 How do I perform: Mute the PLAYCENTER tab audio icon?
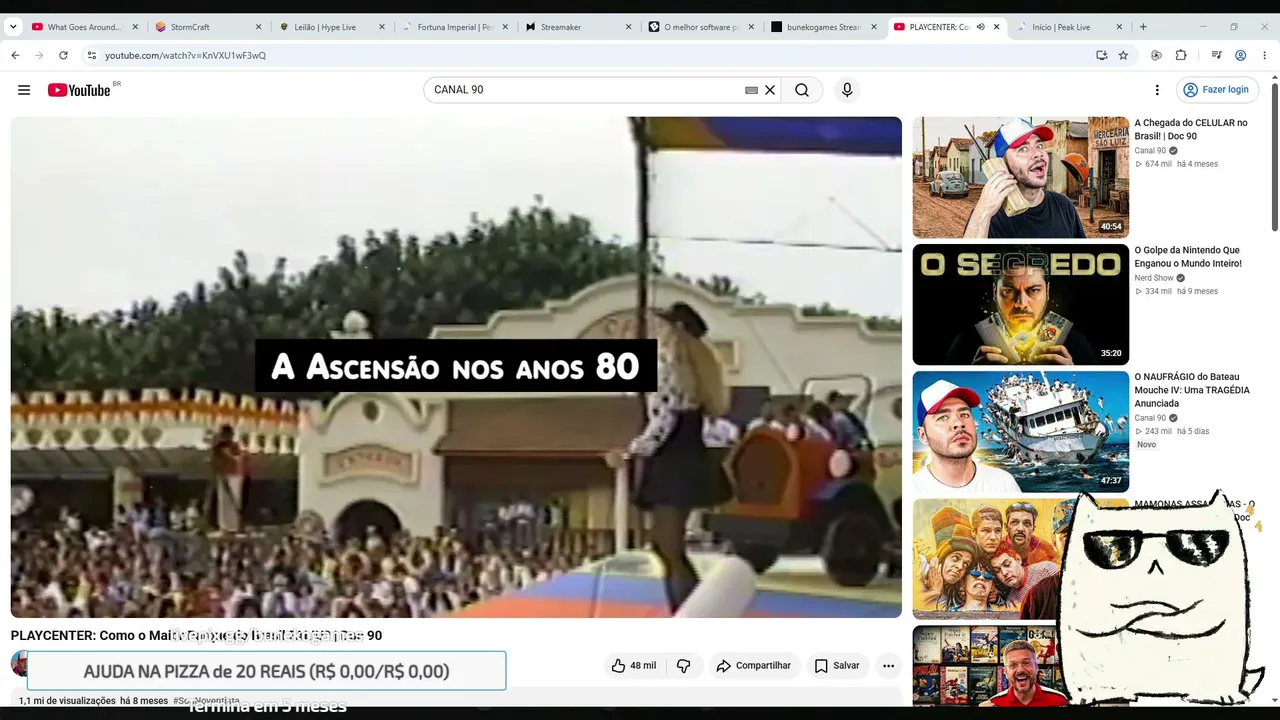(980, 27)
